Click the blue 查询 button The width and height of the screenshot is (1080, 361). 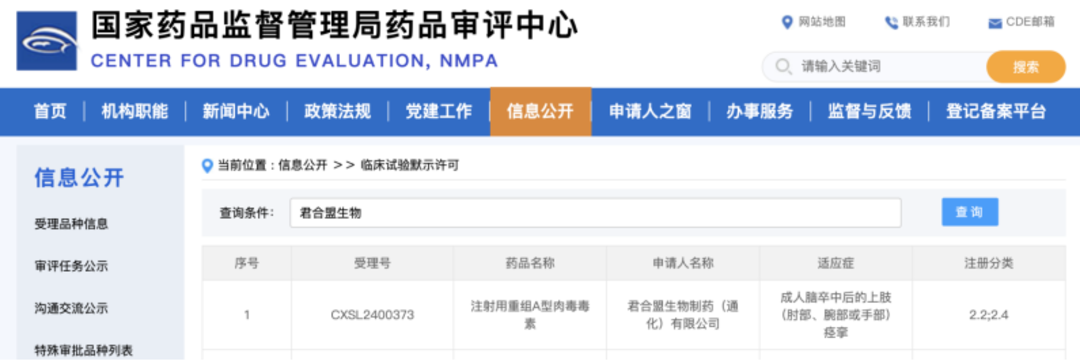click(x=970, y=212)
